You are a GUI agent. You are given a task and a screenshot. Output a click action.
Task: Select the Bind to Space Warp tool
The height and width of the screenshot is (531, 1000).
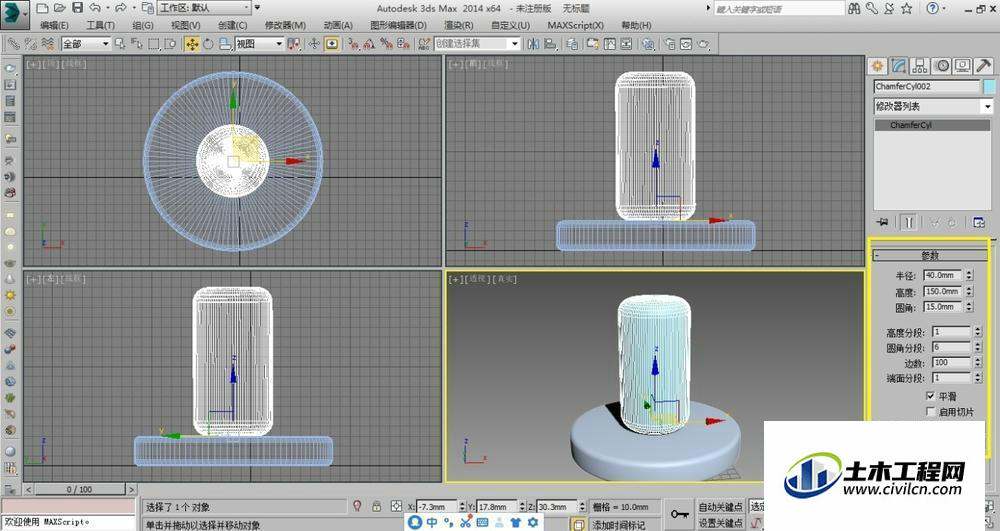point(47,43)
